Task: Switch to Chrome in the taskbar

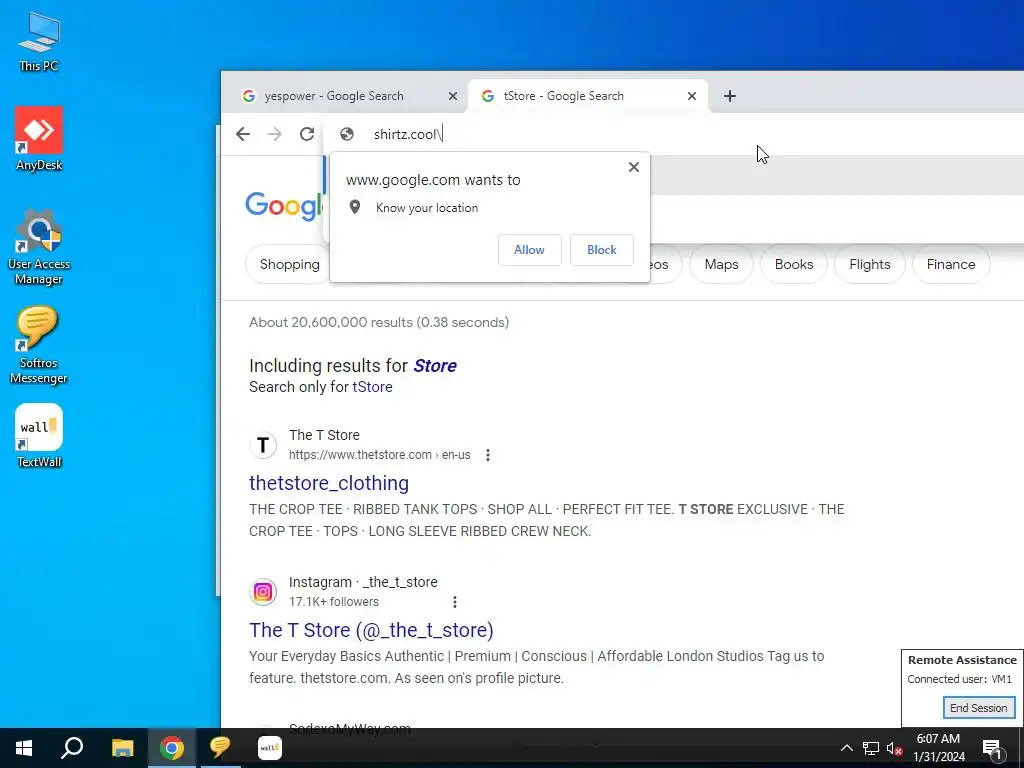Action: pyautogui.click(x=172, y=748)
